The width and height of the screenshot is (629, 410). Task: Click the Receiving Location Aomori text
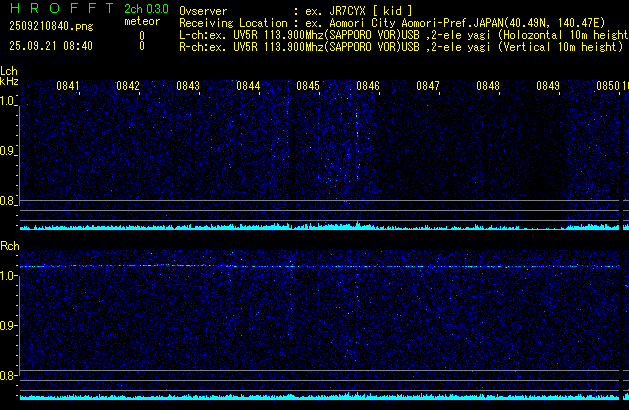(400, 22)
